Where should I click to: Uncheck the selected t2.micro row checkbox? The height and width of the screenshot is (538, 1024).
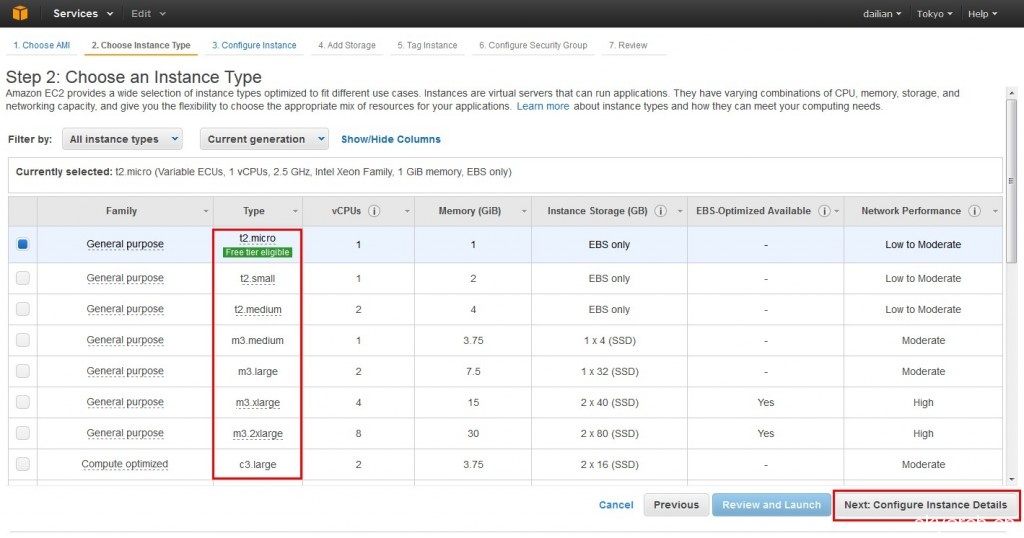(23, 244)
